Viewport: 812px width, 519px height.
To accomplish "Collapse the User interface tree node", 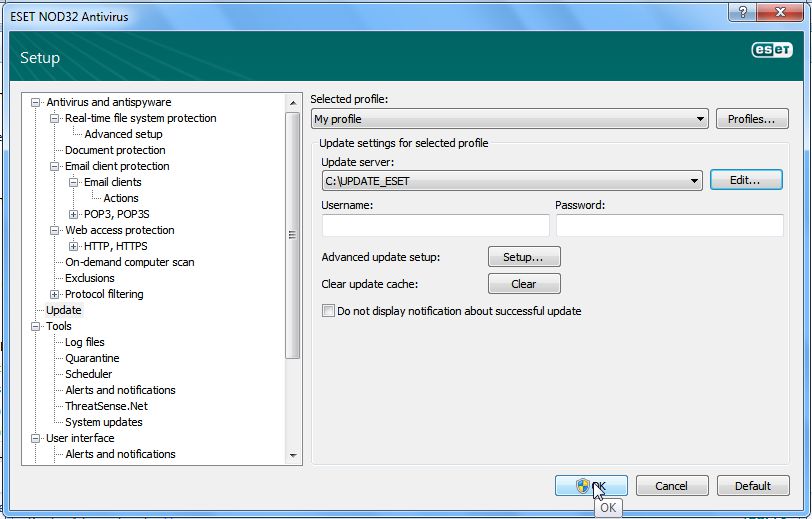I will pyautogui.click(x=35, y=439).
